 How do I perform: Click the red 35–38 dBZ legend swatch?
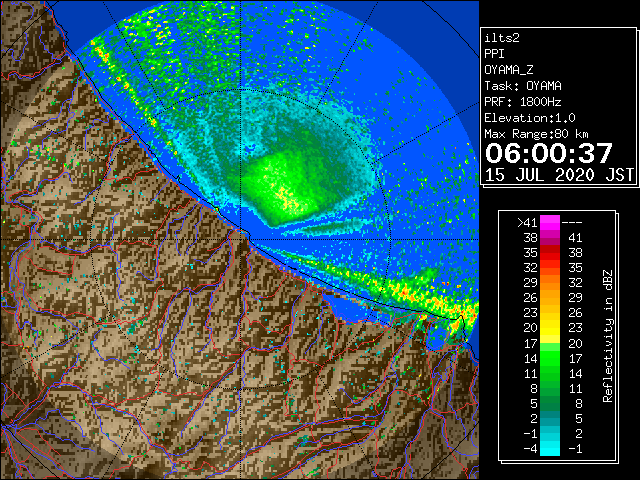(550, 253)
